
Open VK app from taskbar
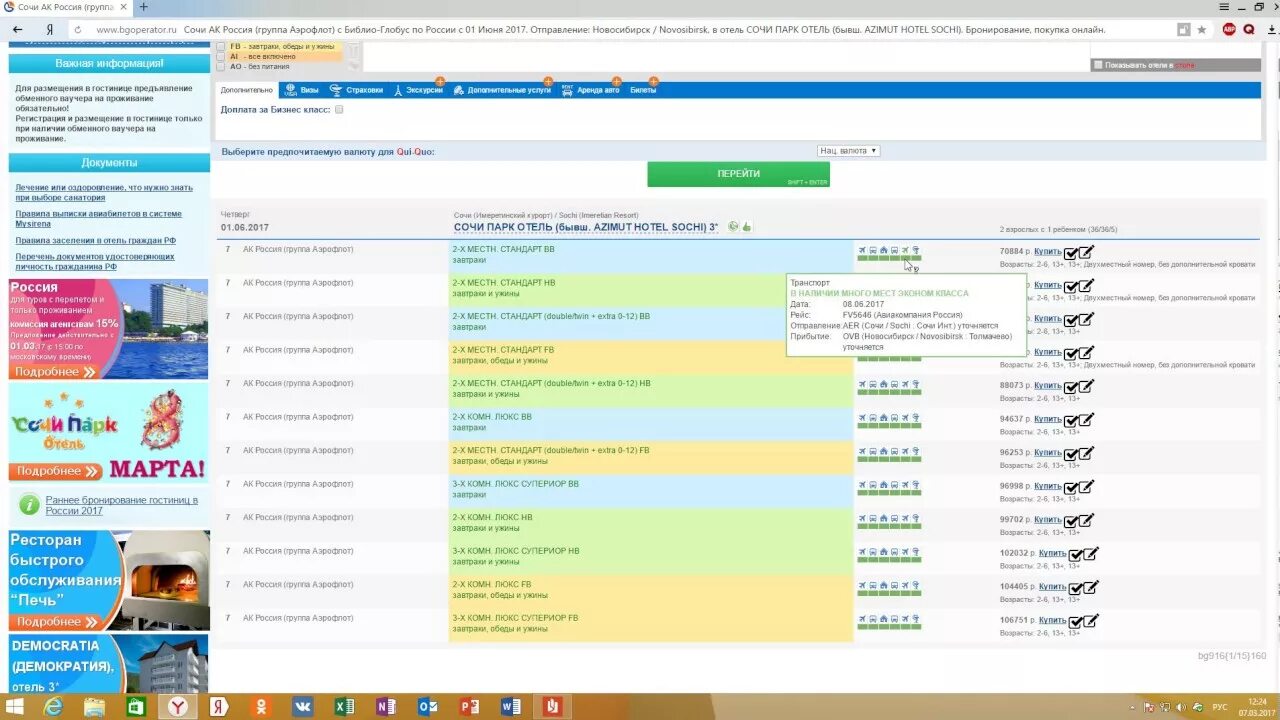pos(302,706)
